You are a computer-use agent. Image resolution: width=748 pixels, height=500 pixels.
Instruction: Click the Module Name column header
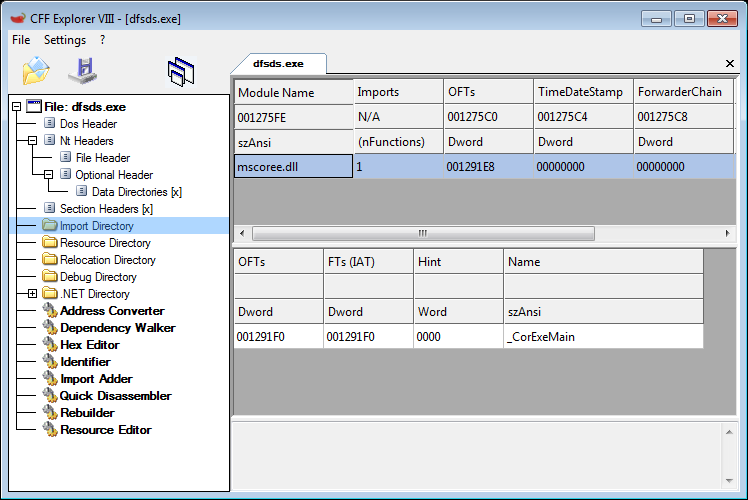(294, 92)
